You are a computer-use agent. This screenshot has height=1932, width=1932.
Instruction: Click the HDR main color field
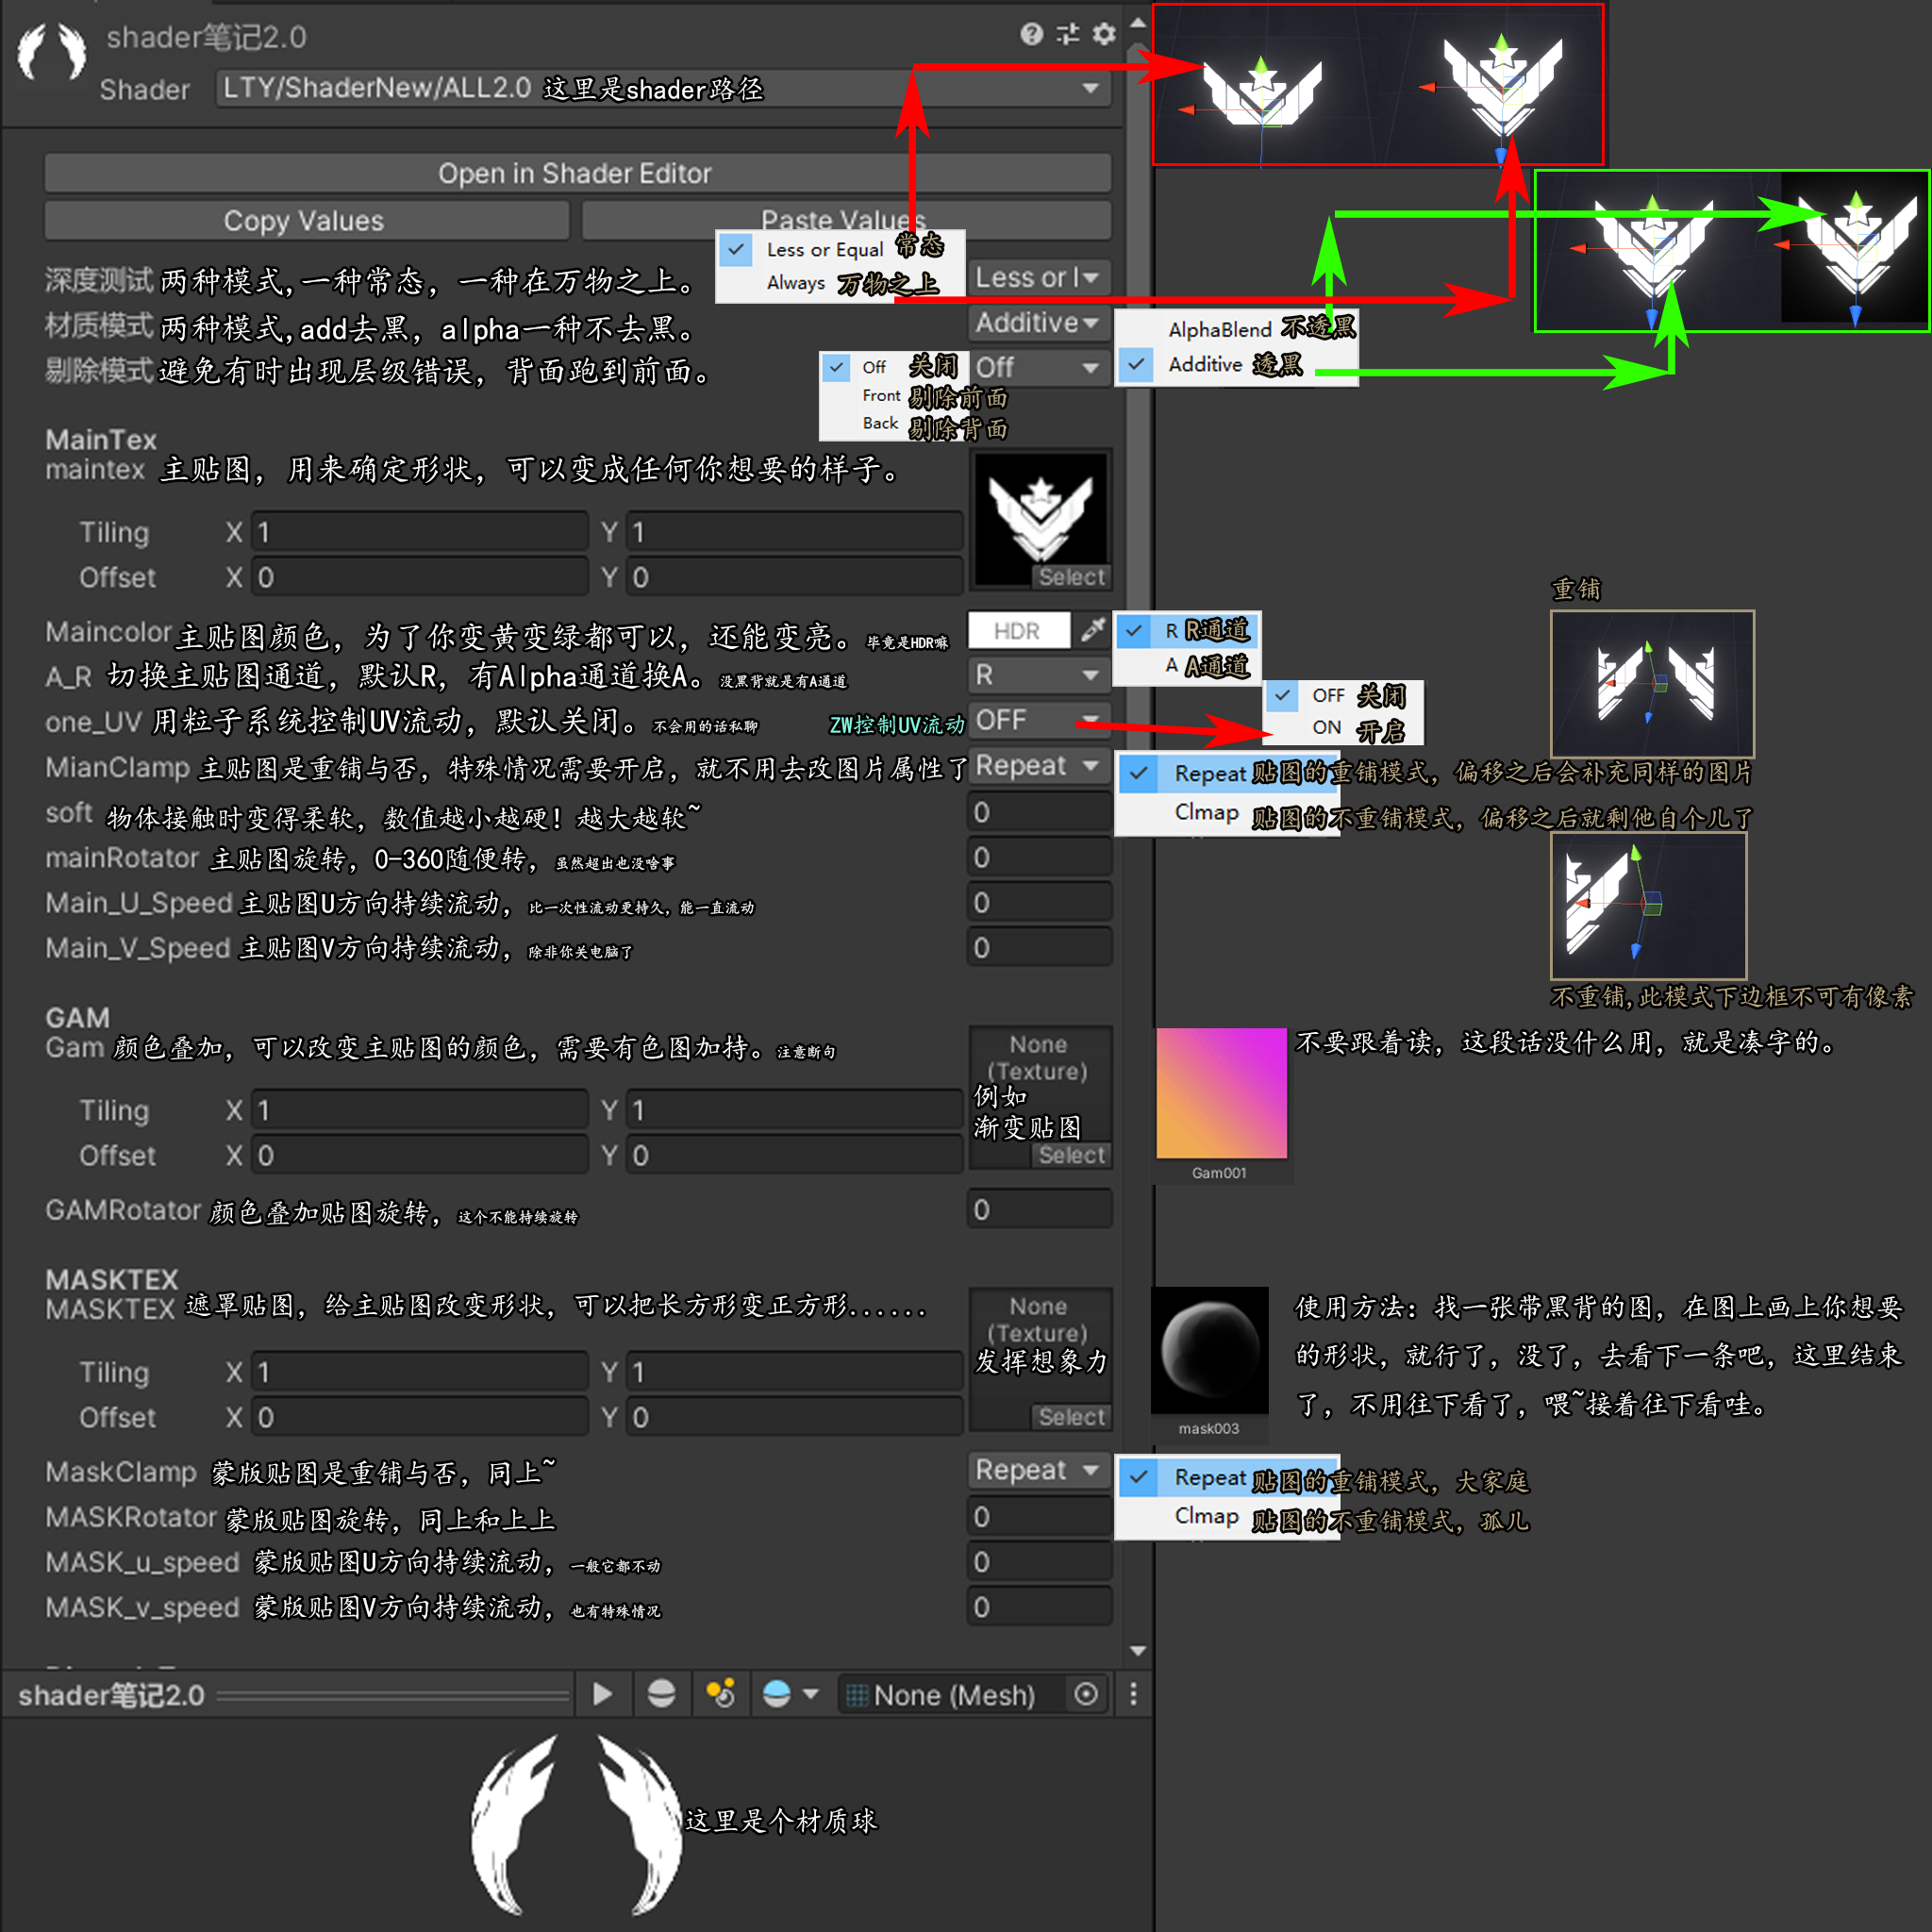coord(1018,631)
